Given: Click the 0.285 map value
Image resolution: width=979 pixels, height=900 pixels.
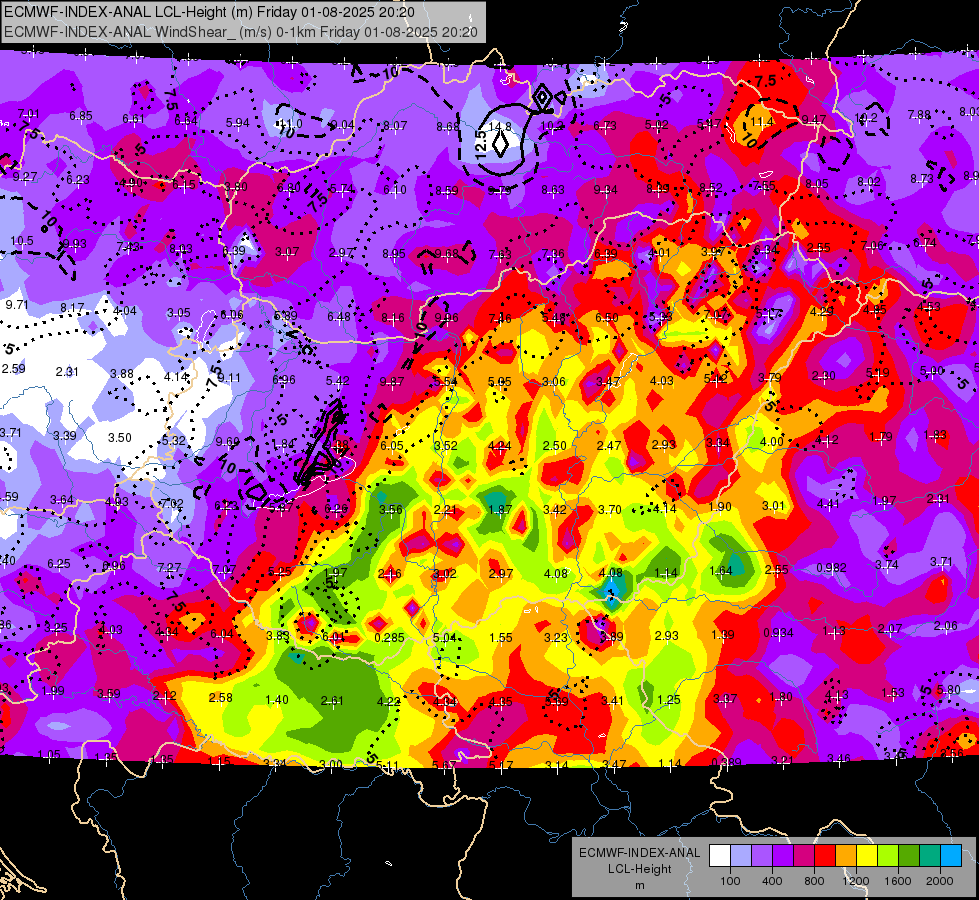Looking at the screenshot, I should coord(389,638).
